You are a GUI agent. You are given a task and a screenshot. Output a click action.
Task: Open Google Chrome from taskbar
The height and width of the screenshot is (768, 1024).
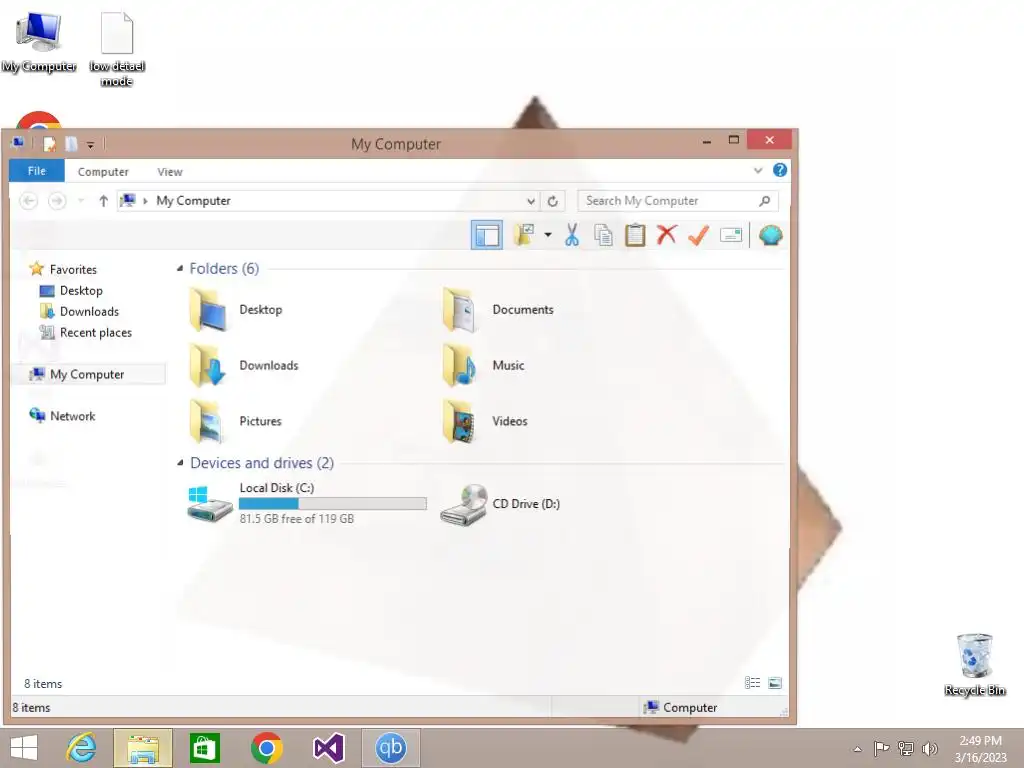click(266, 748)
